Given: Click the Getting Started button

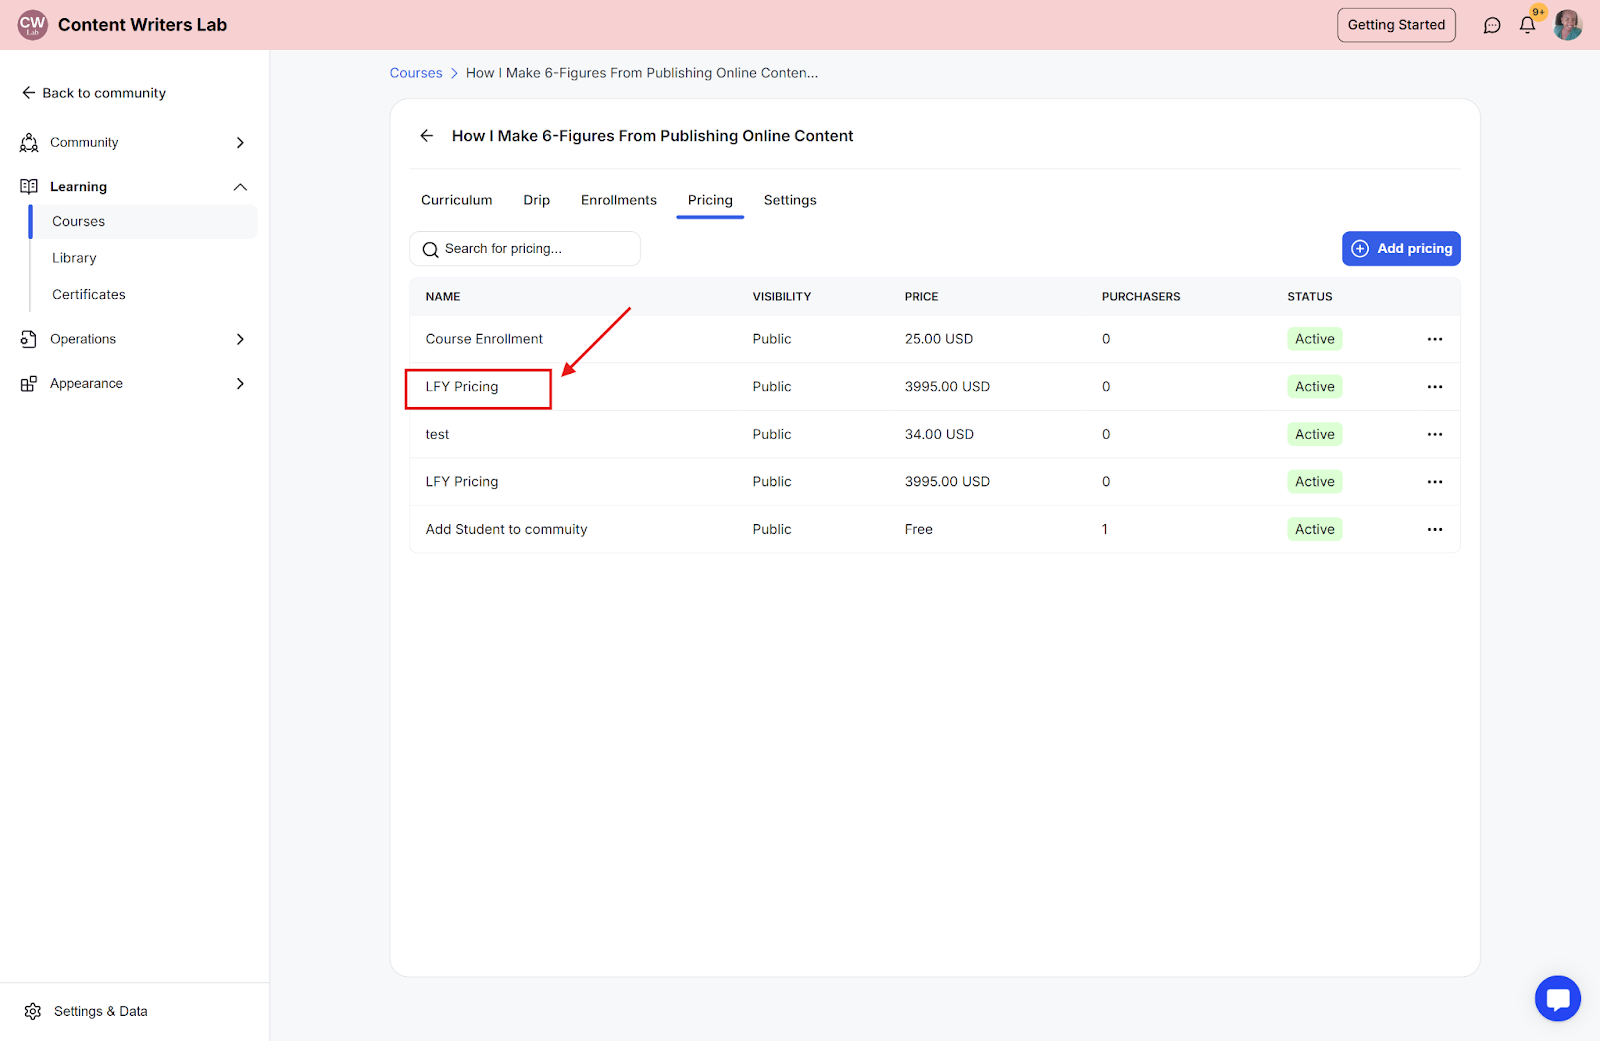Looking at the screenshot, I should tap(1396, 25).
